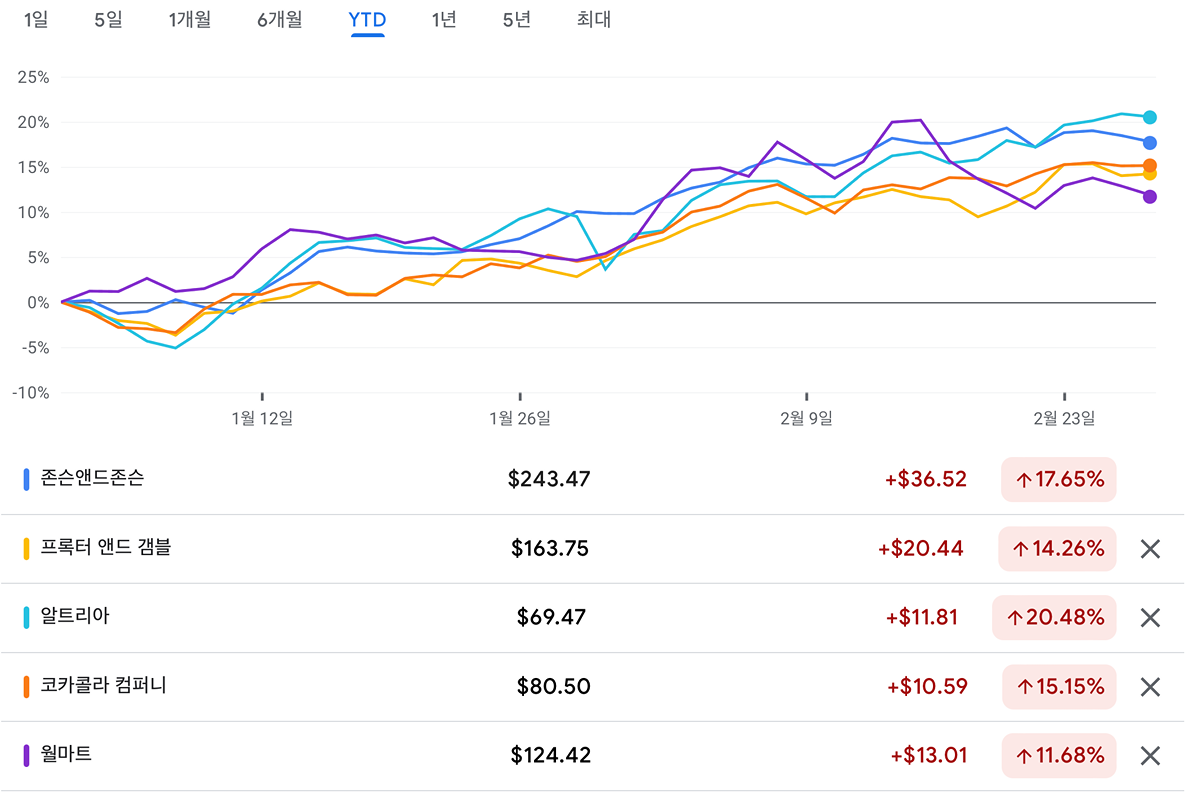1200x798 pixels.
Task: Click the 알트리아 stock name
Action: [75, 617]
